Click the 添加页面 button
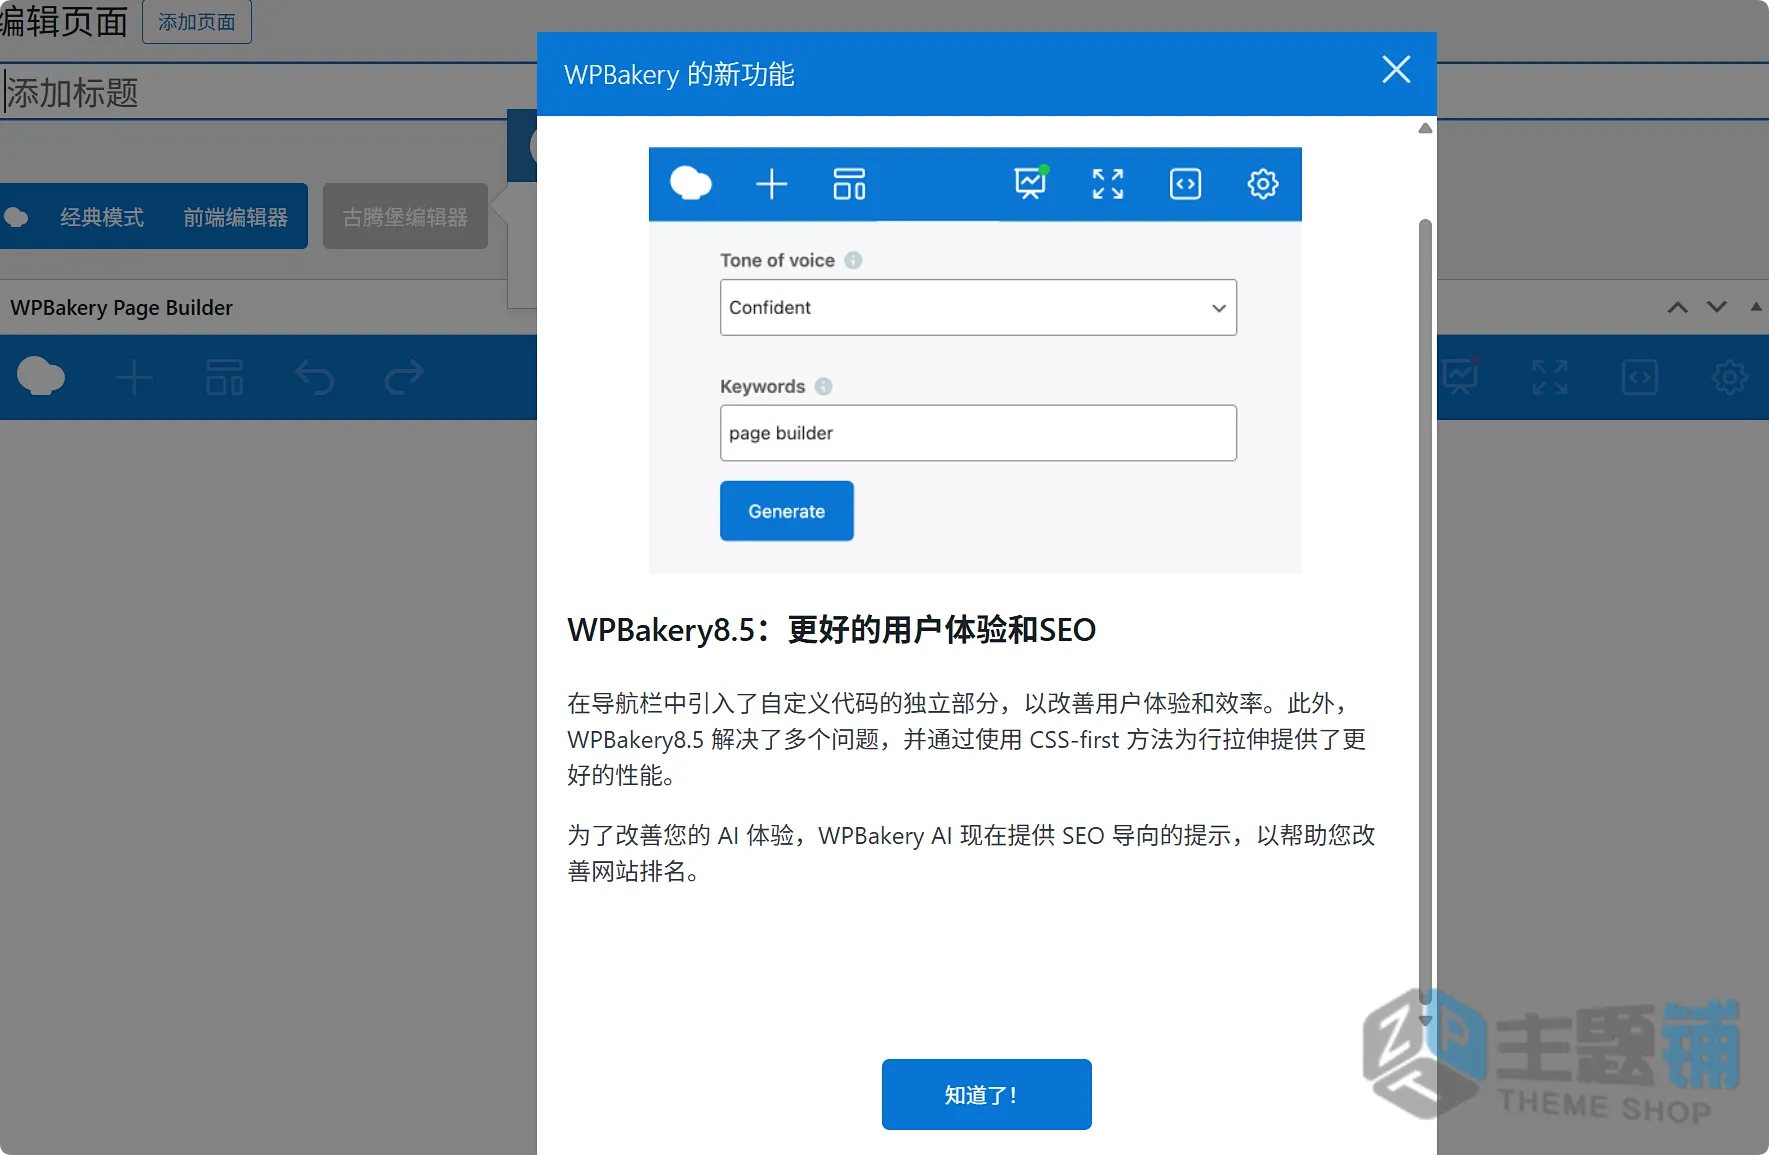Viewport: 1769px width, 1155px height. [x=197, y=22]
